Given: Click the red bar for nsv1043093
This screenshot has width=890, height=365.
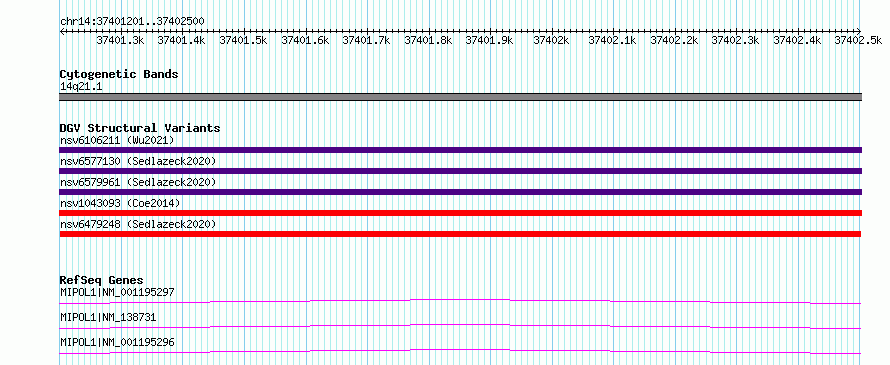Looking at the screenshot, I should pos(460,213).
